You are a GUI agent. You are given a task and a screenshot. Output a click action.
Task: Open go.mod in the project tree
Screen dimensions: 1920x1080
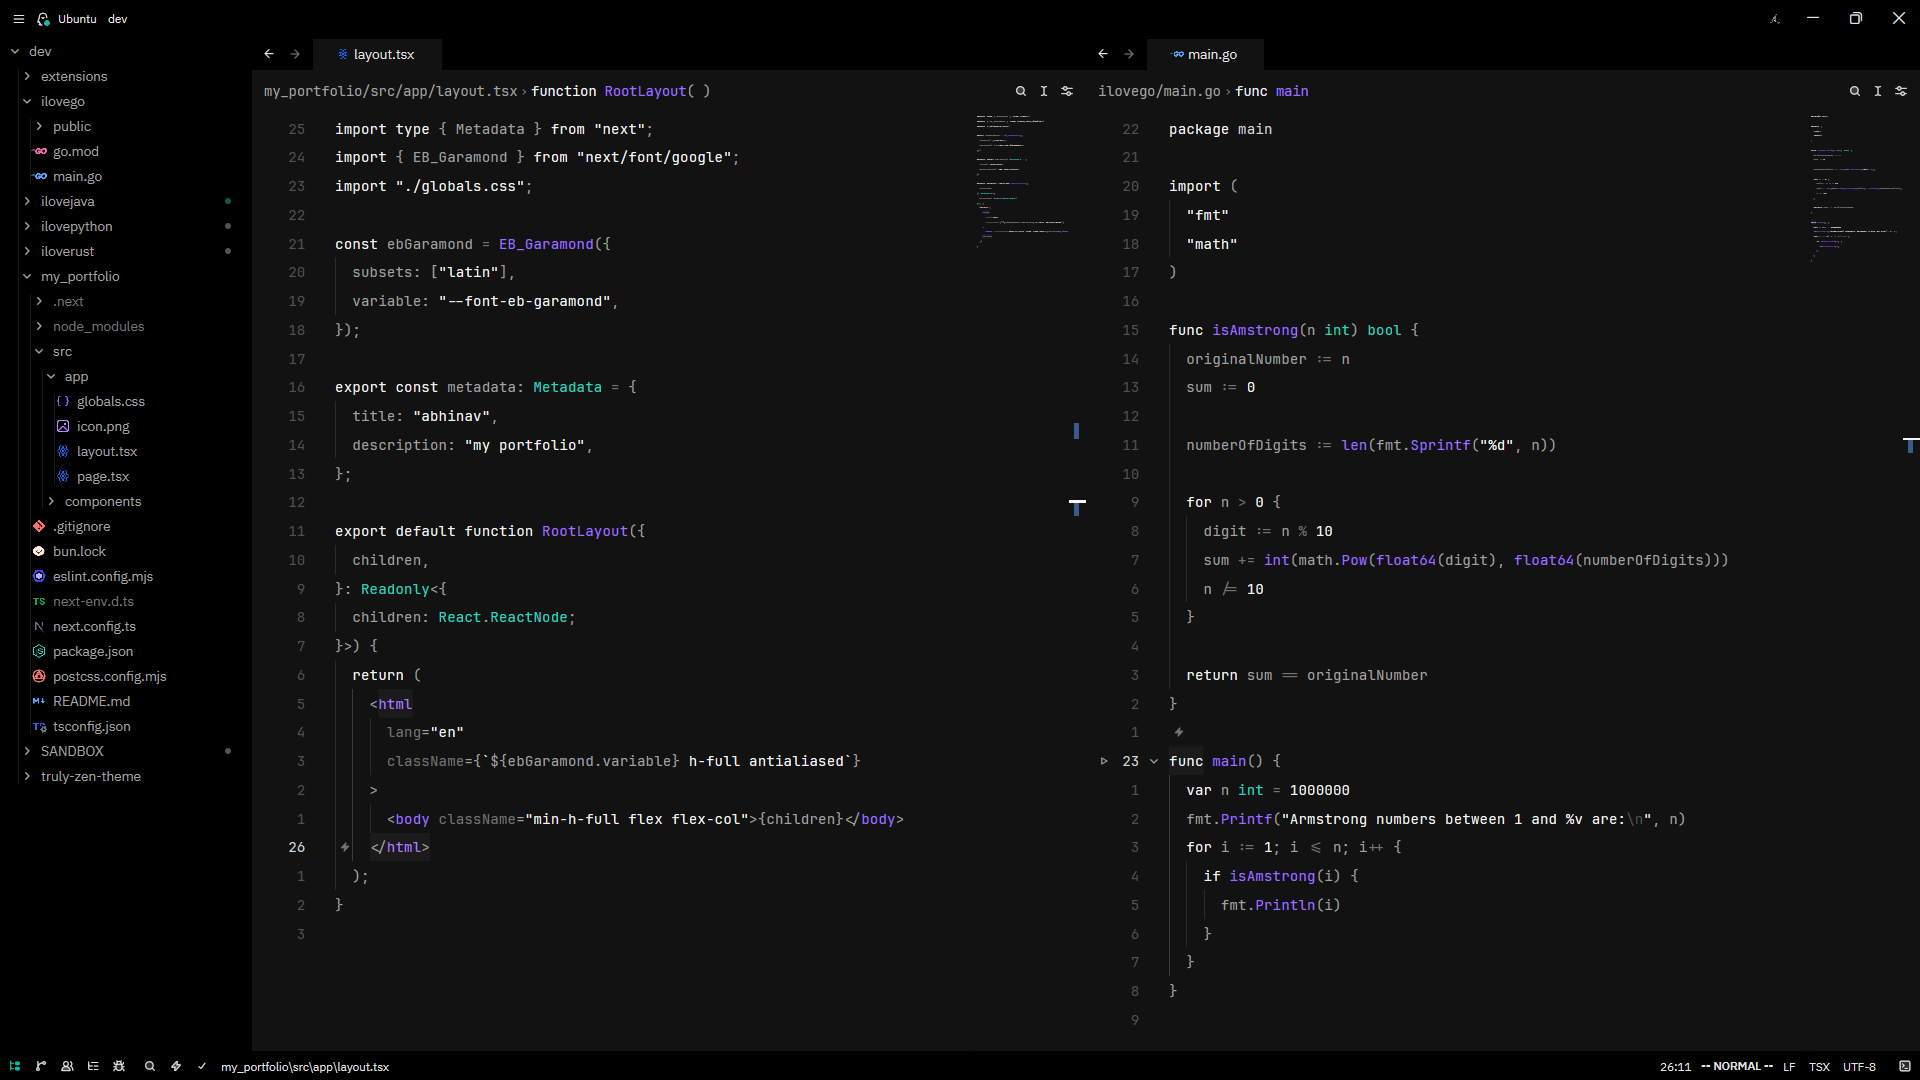pos(76,152)
